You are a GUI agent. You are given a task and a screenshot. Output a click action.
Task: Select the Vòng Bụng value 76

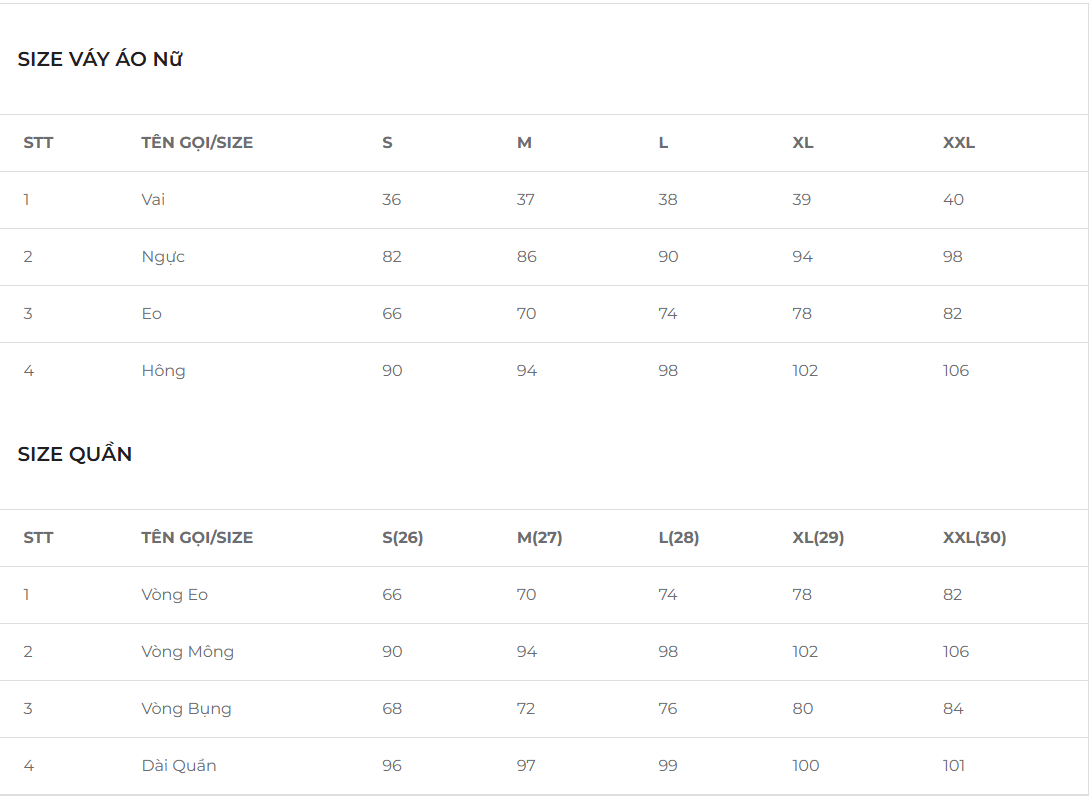(668, 709)
